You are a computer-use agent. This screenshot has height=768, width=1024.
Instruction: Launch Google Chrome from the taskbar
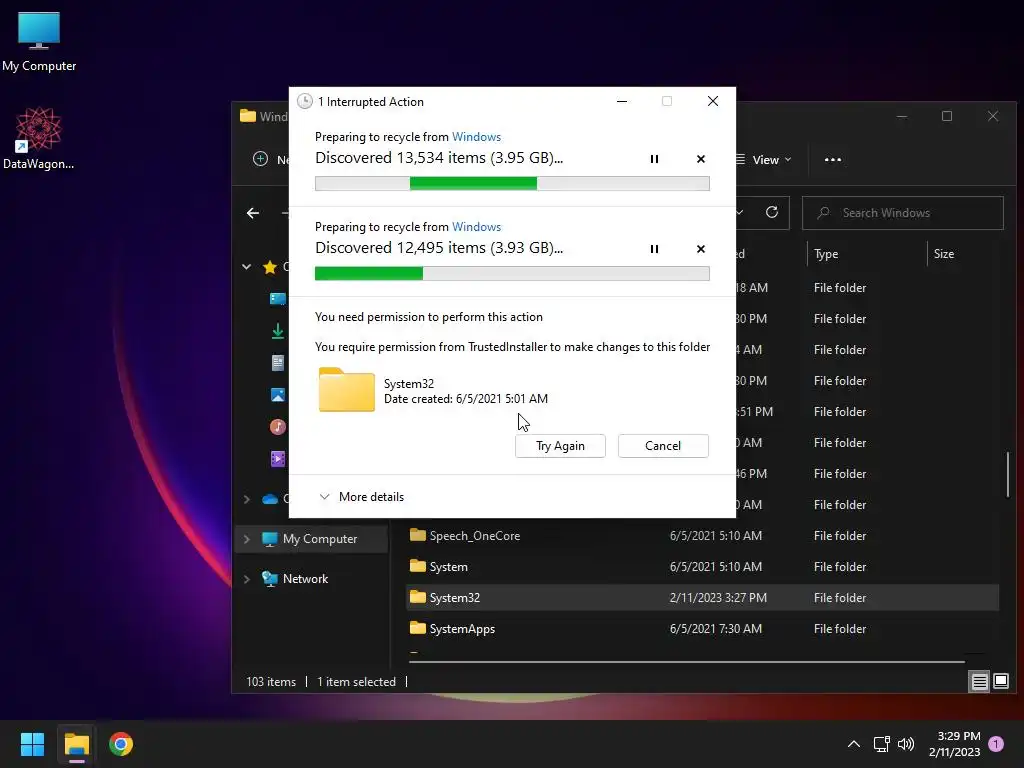(x=121, y=744)
